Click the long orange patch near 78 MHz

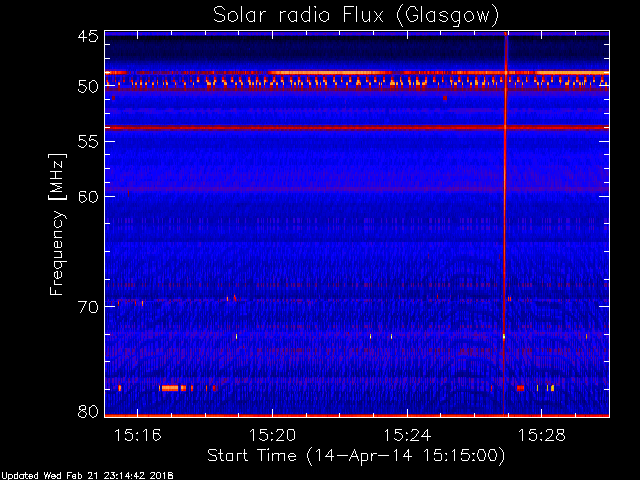click(170, 388)
